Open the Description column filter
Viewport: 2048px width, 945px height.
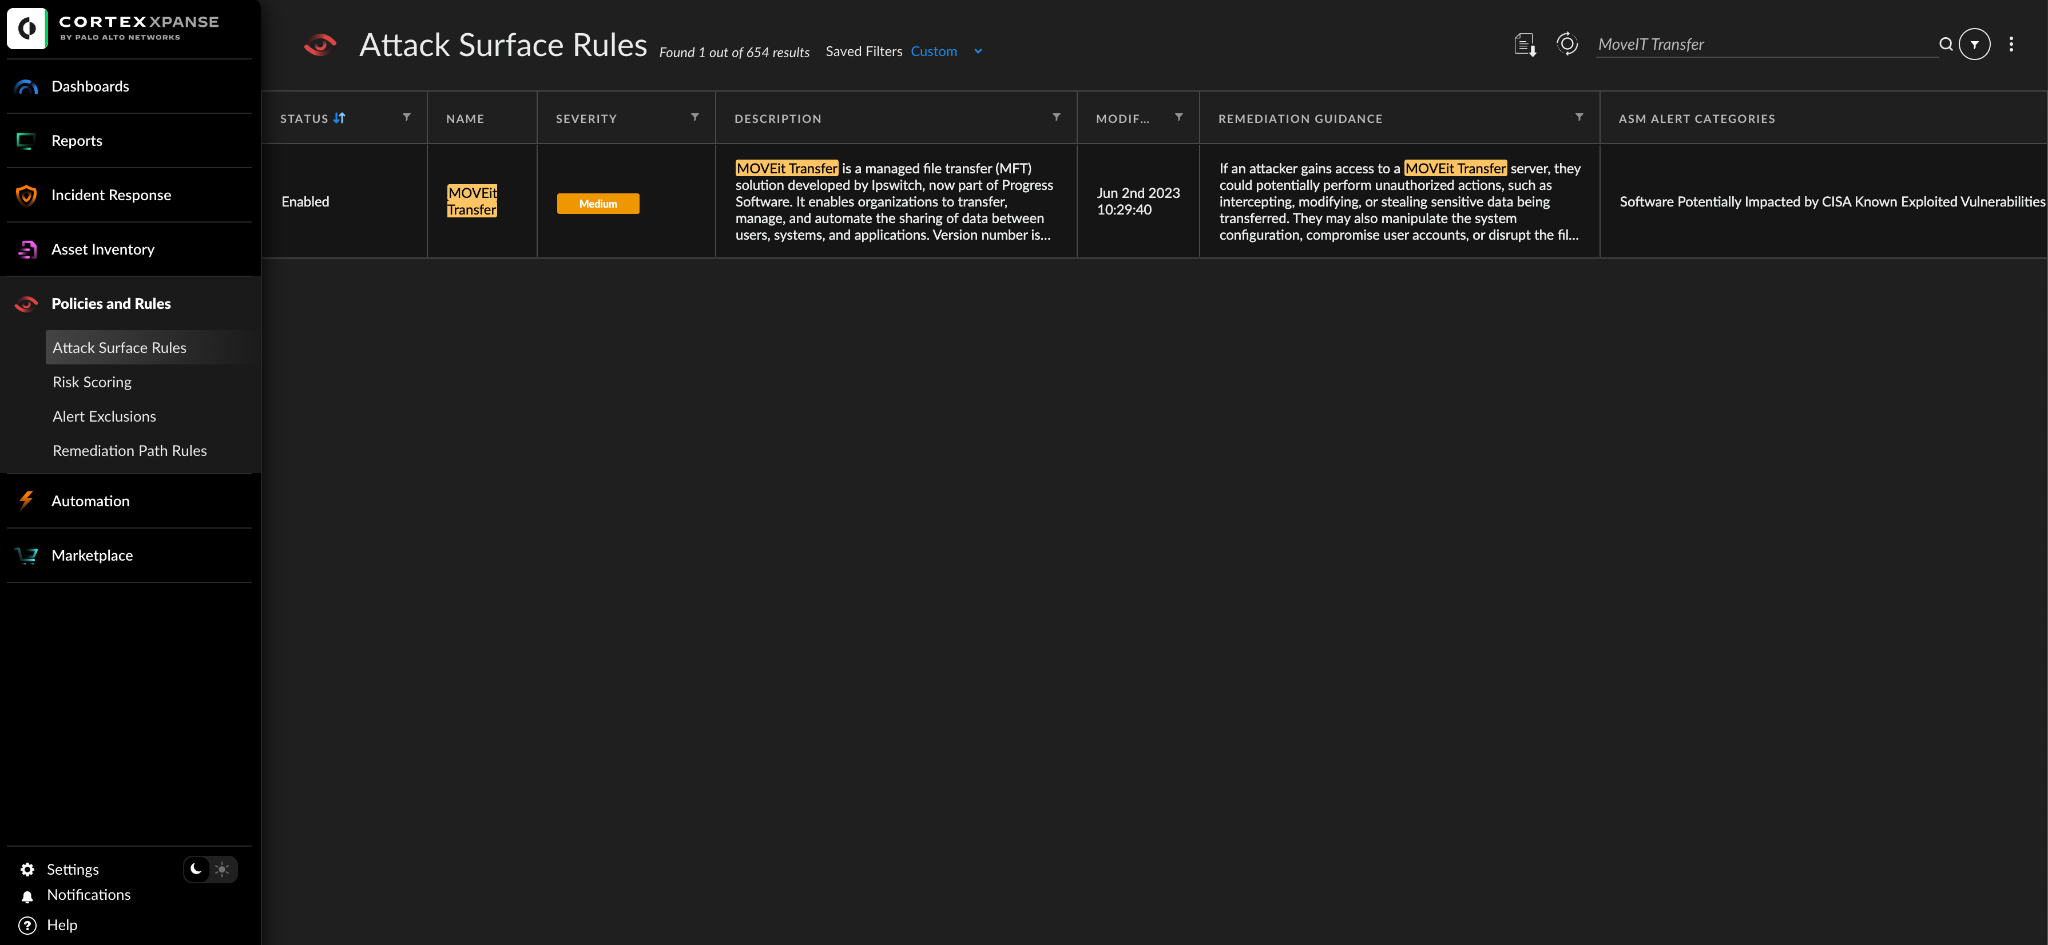[x=1056, y=117]
